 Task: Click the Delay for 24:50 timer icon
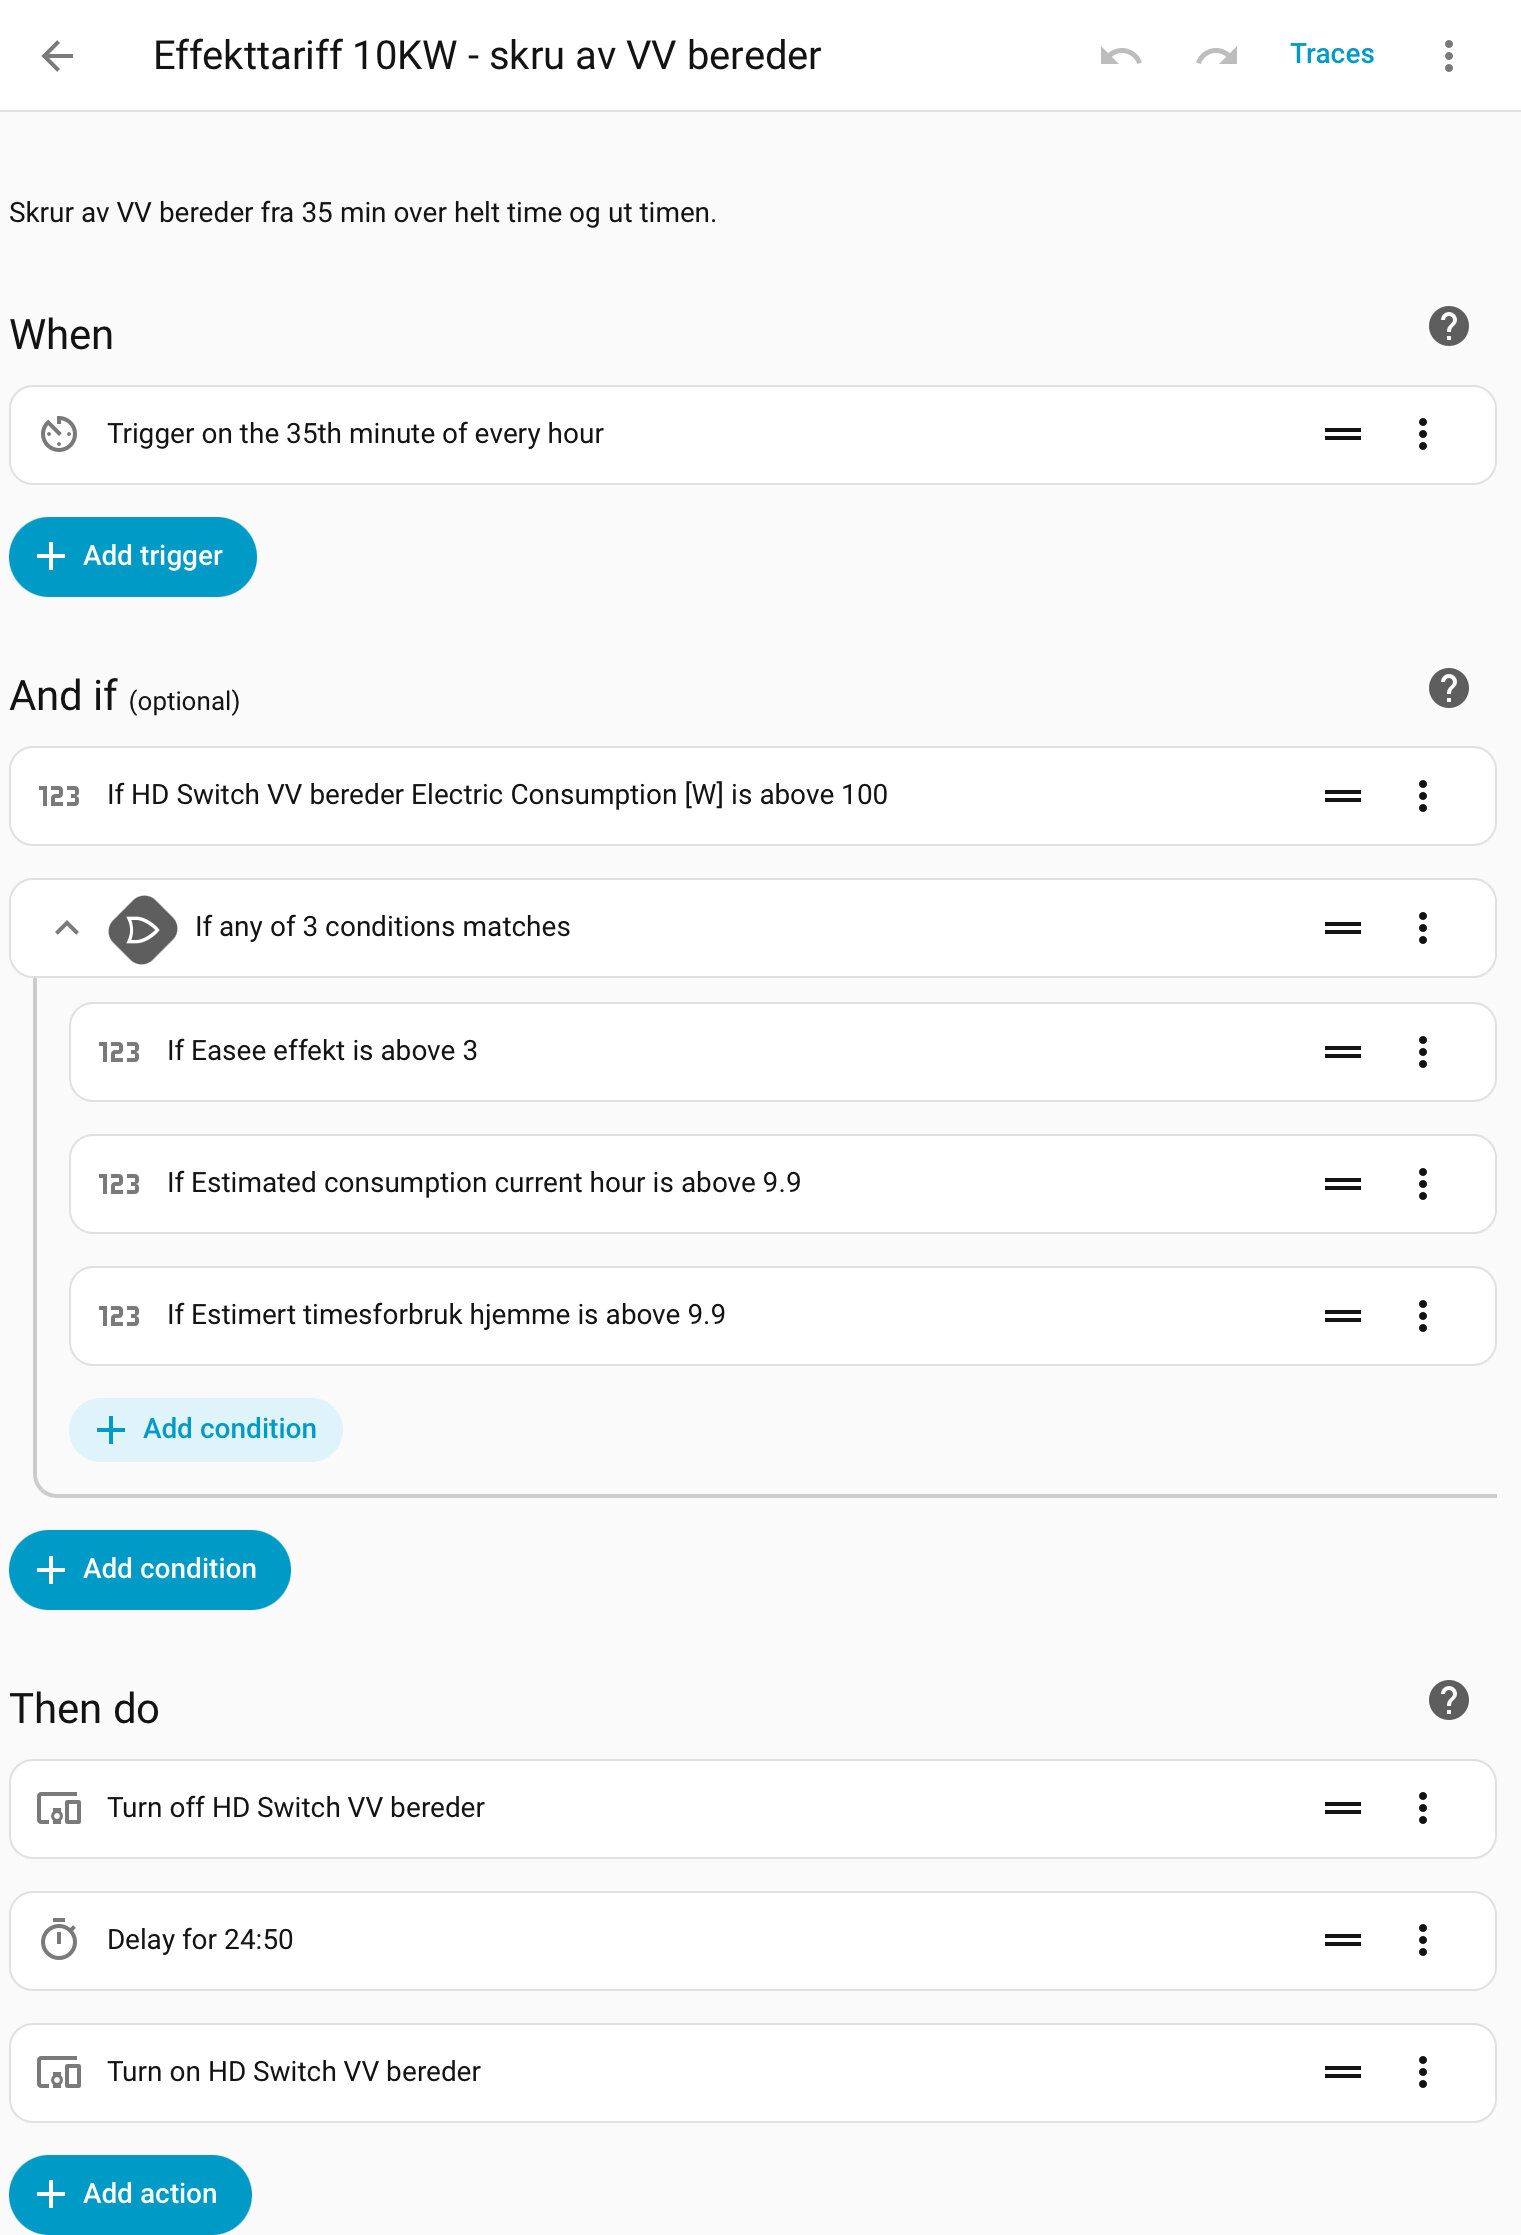coord(59,1940)
